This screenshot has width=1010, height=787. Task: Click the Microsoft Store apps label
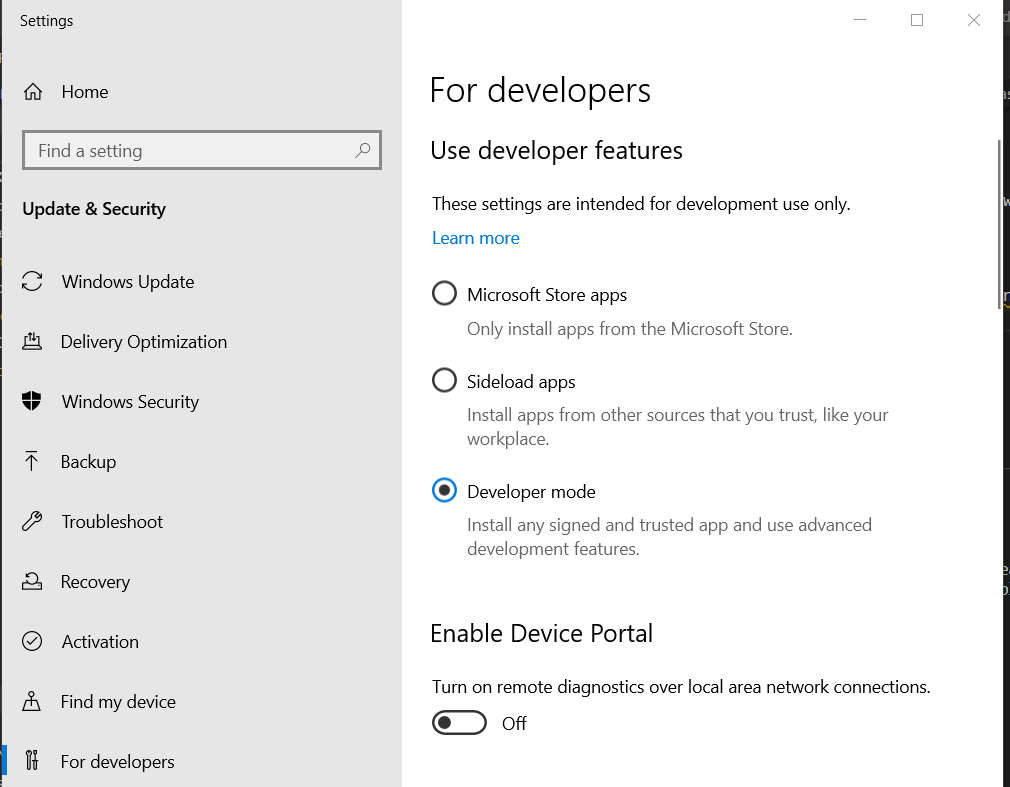[x=547, y=295]
